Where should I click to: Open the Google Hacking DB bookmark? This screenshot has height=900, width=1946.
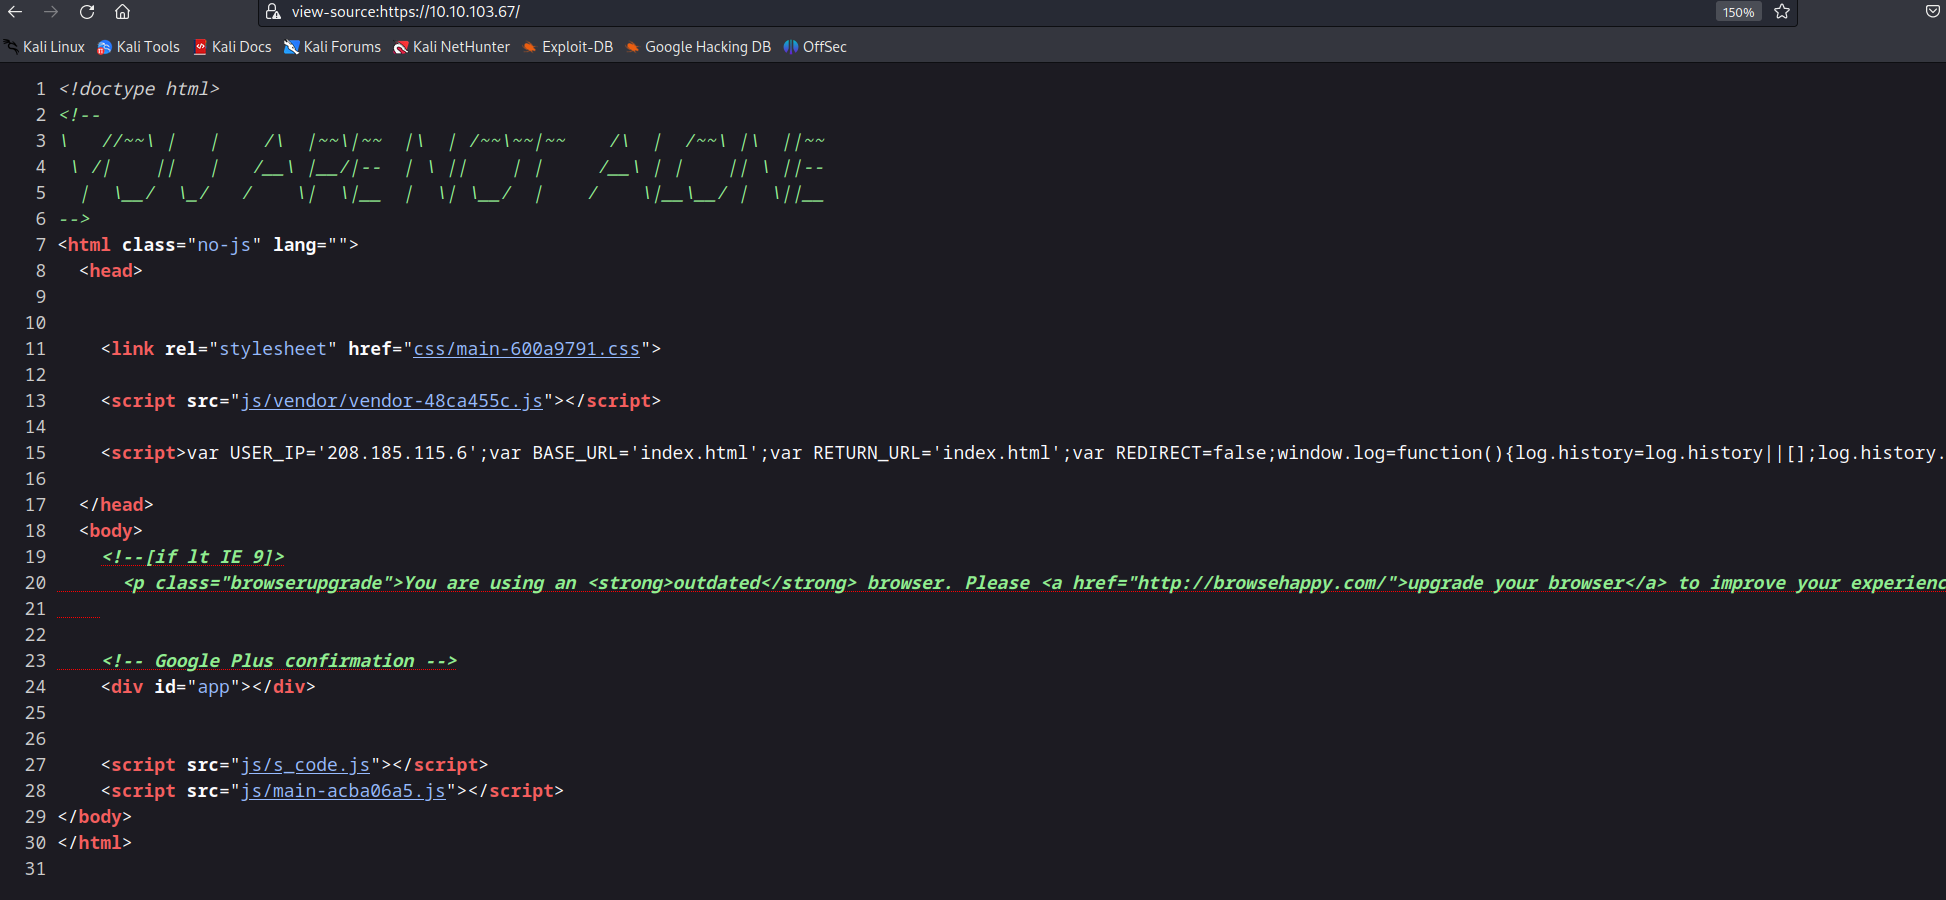pyautogui.click(x=699, y=47)
